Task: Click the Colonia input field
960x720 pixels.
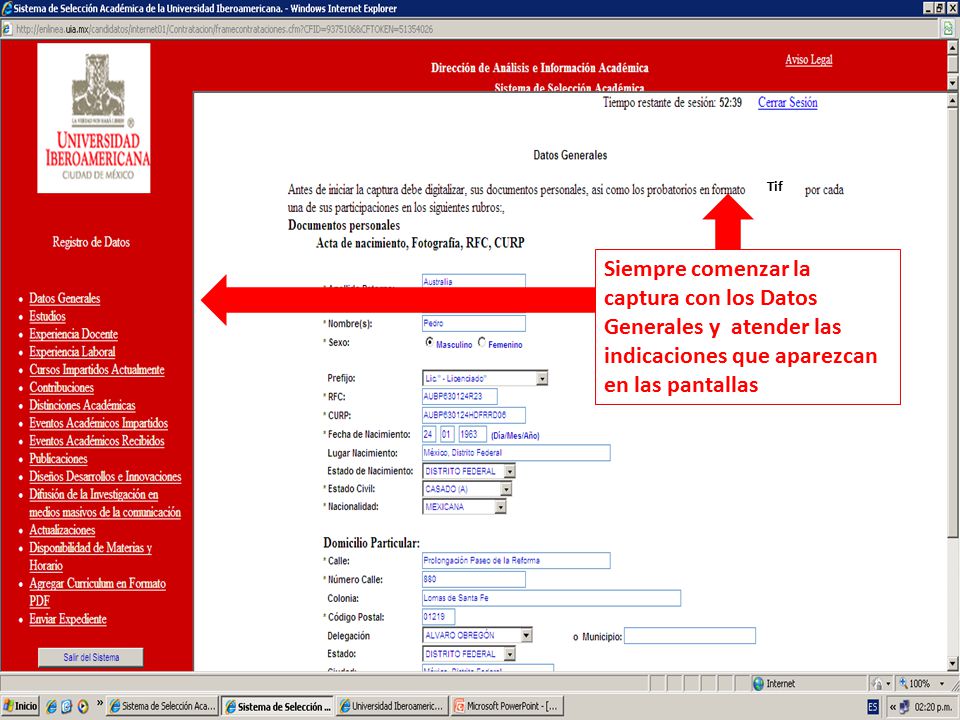Action: pyautogui.click(x=552, y=598)
